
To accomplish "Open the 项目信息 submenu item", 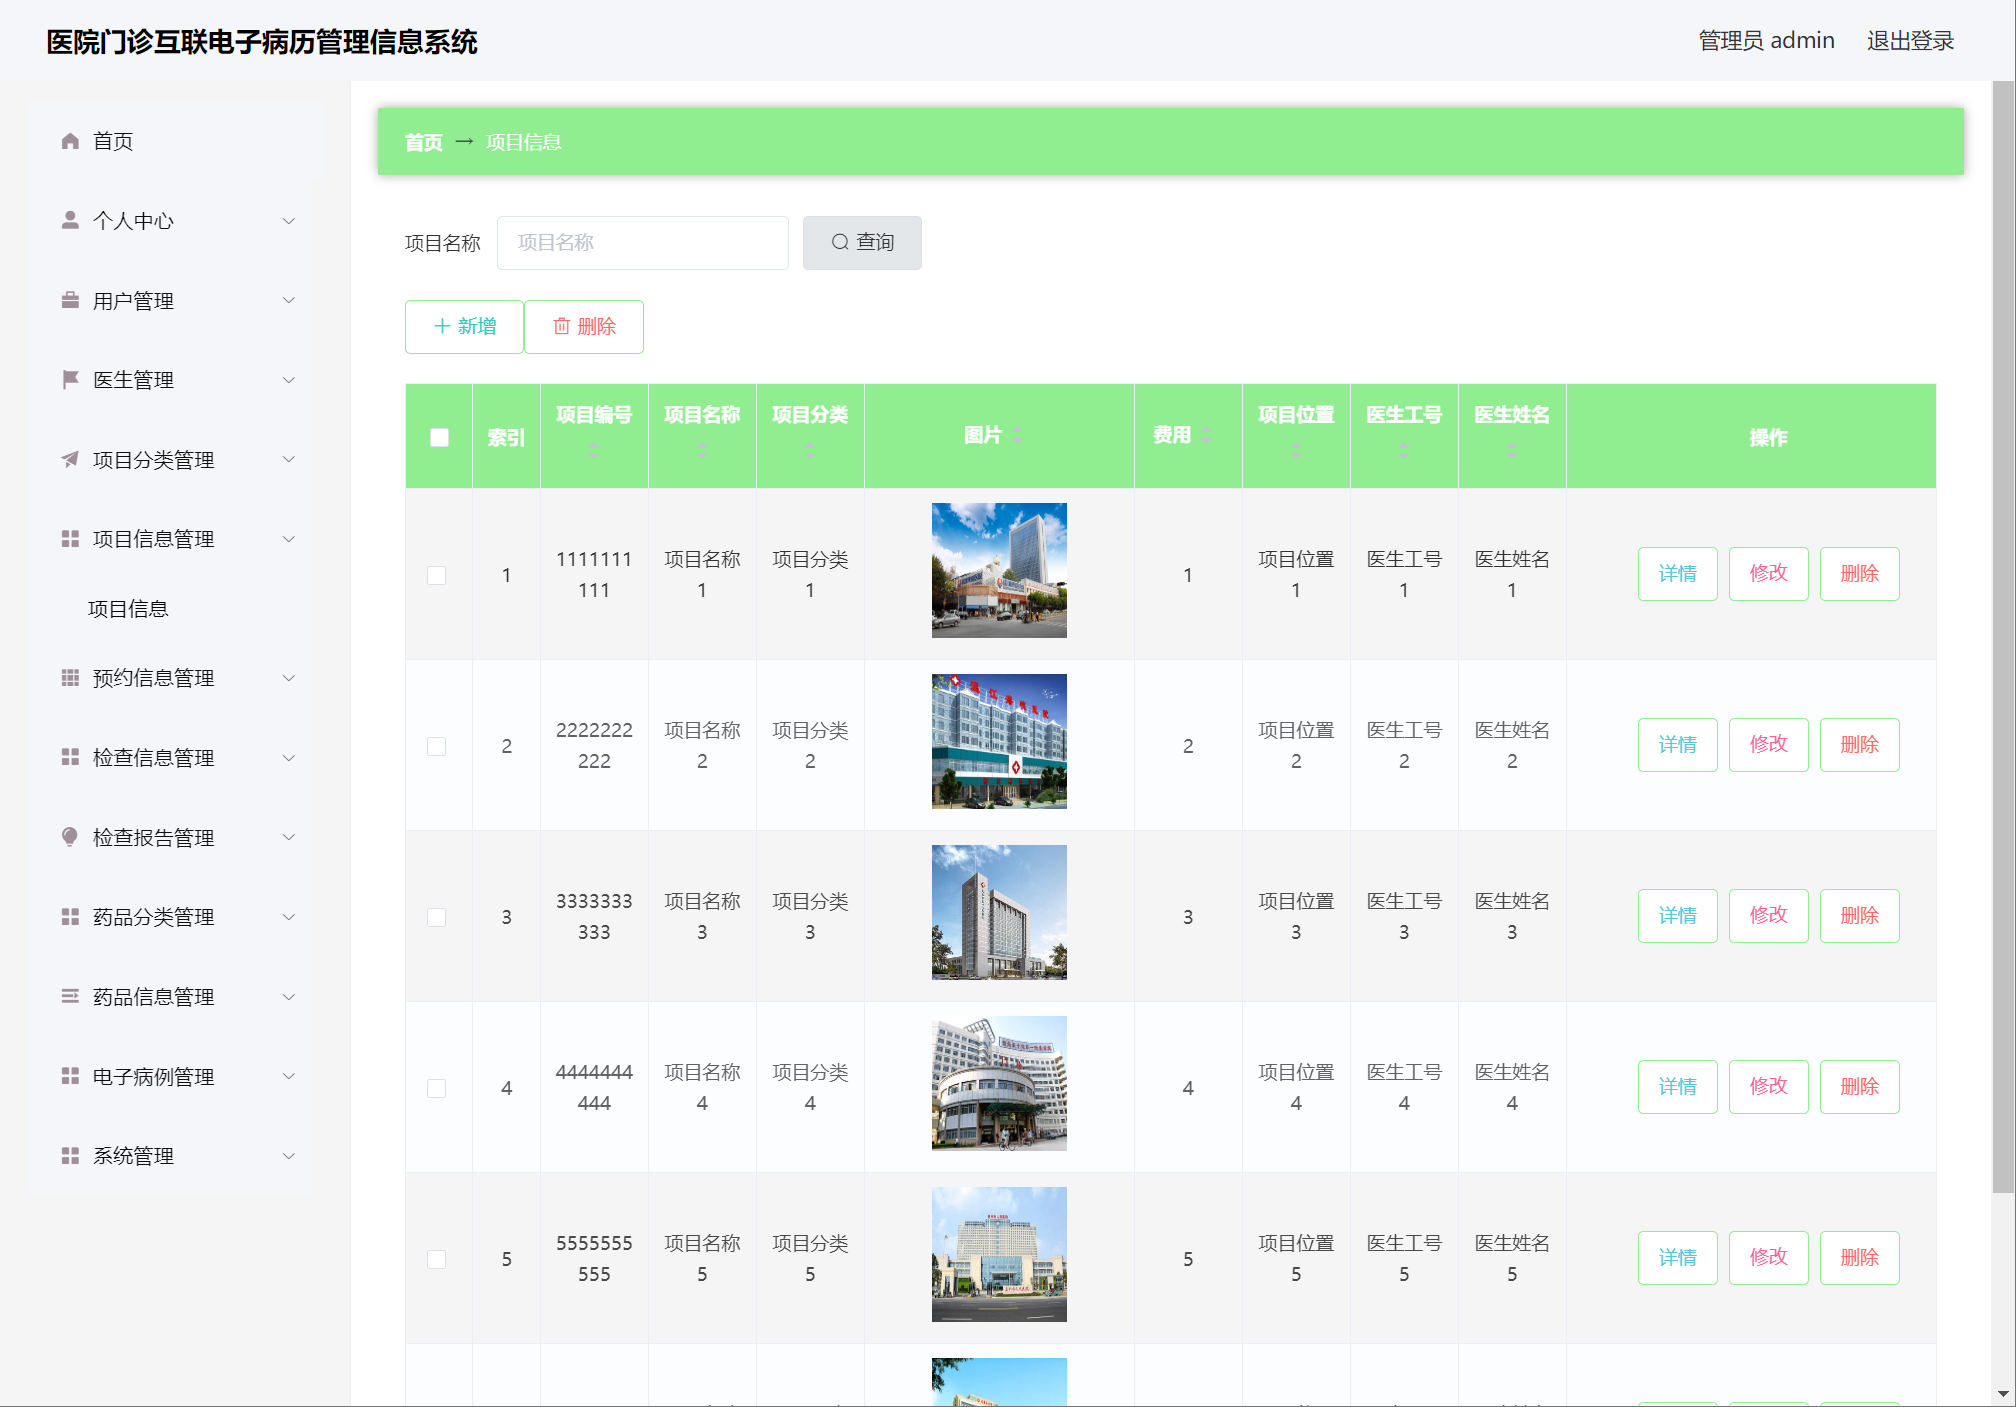I will pyautogui.click(x=128, y=609).
